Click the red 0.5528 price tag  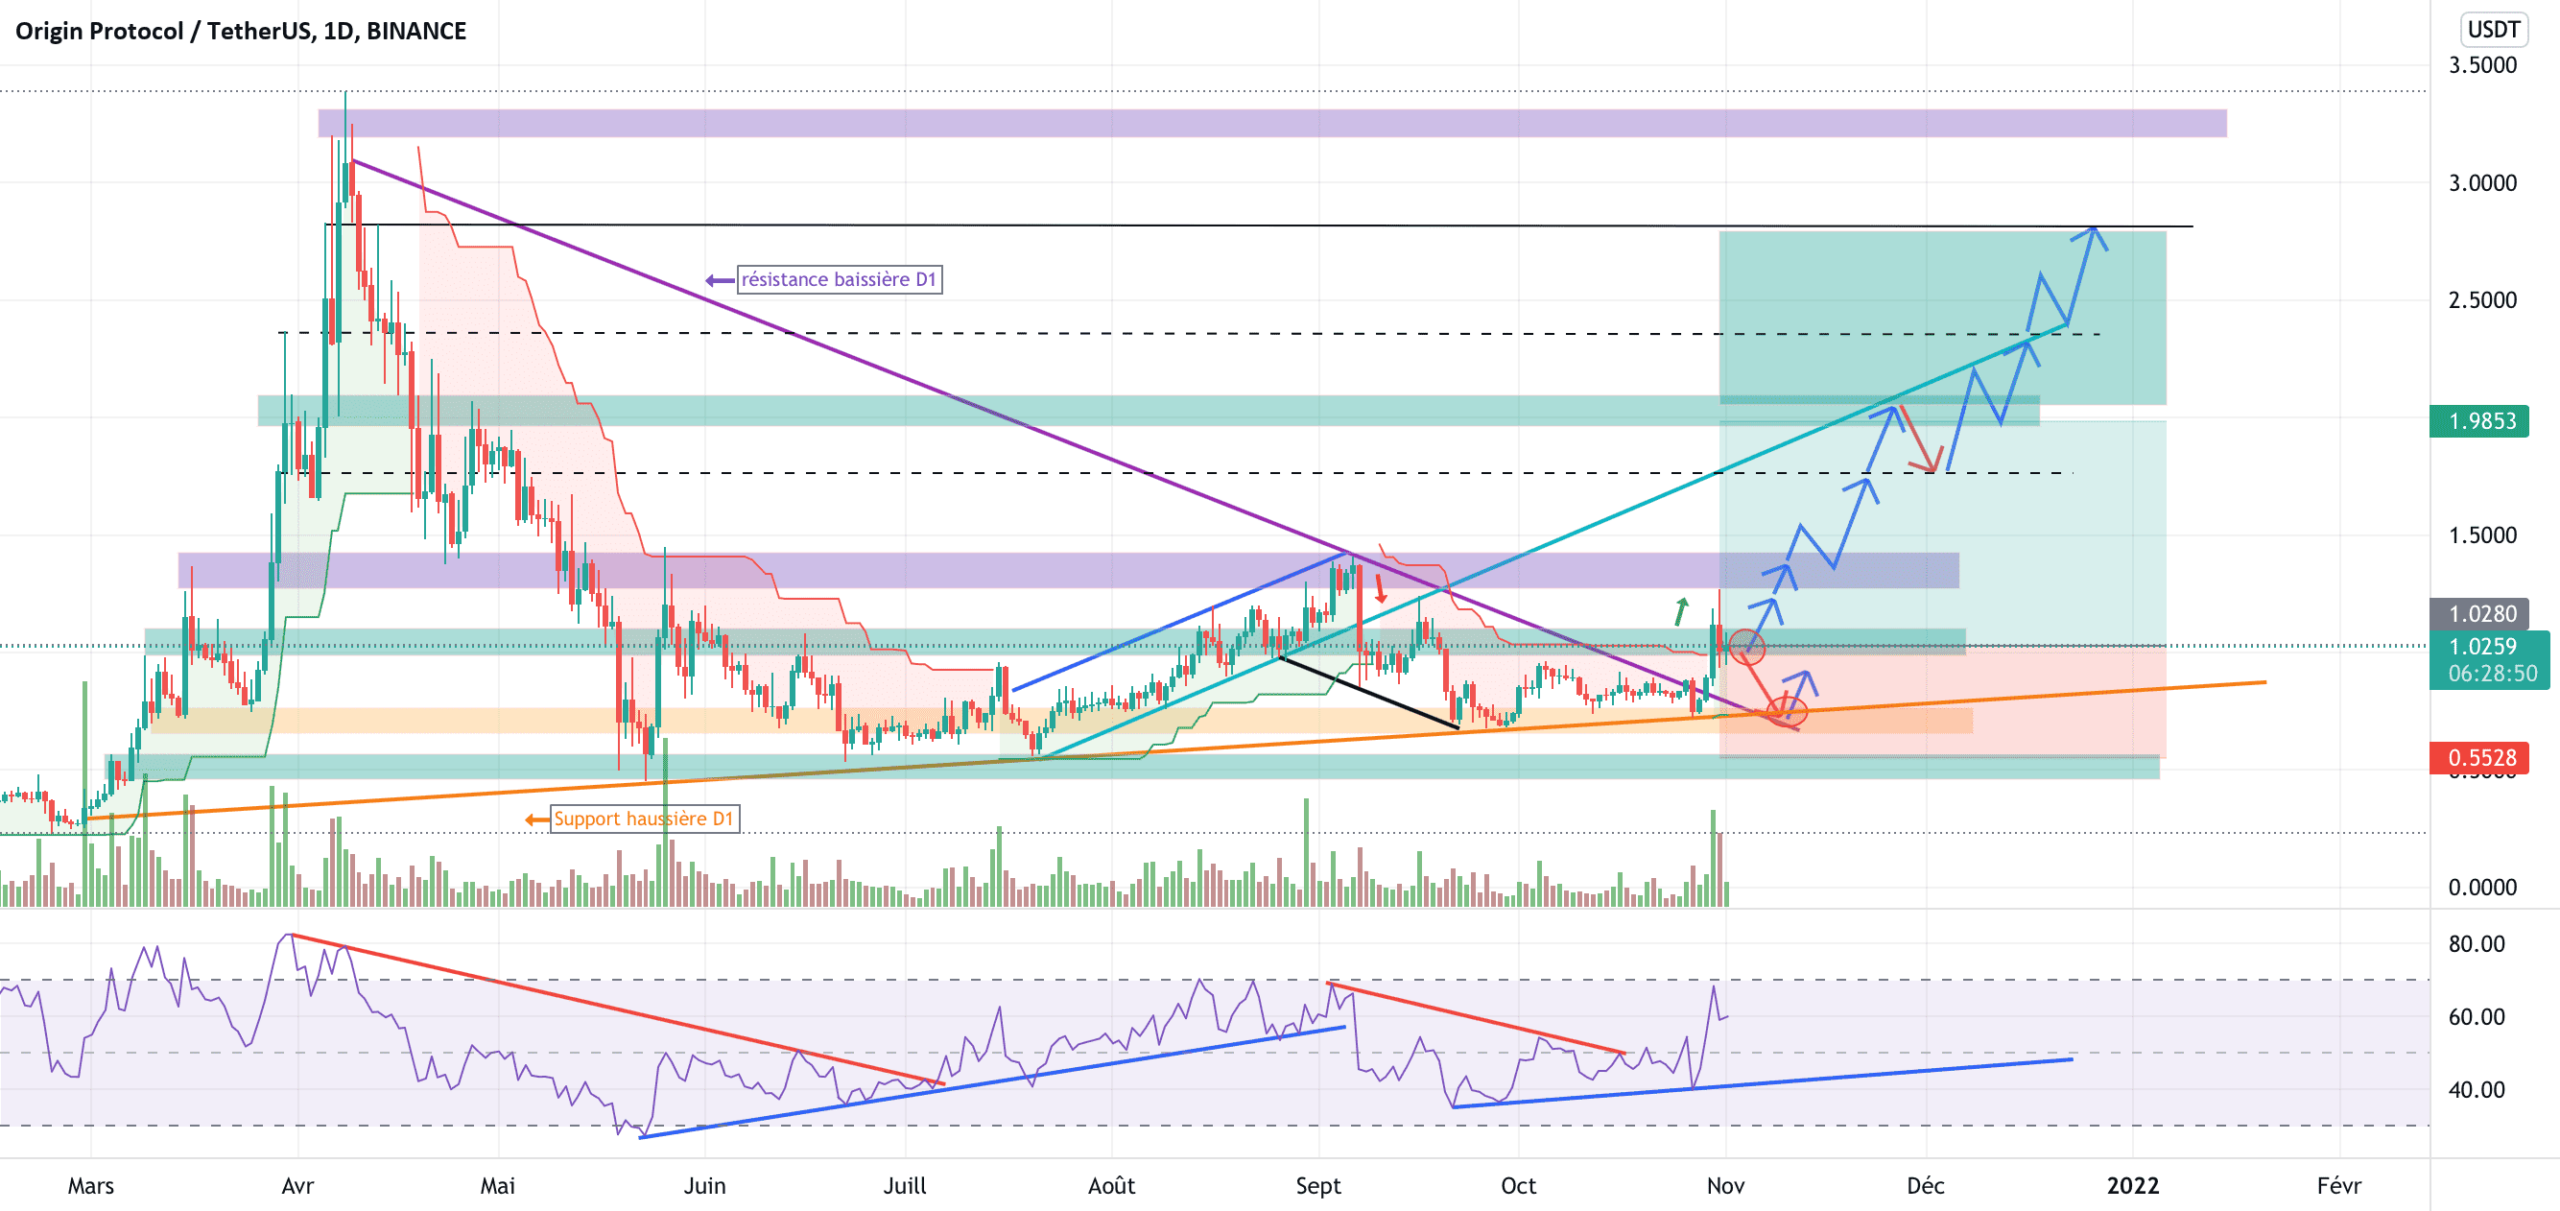(2479, 758)
